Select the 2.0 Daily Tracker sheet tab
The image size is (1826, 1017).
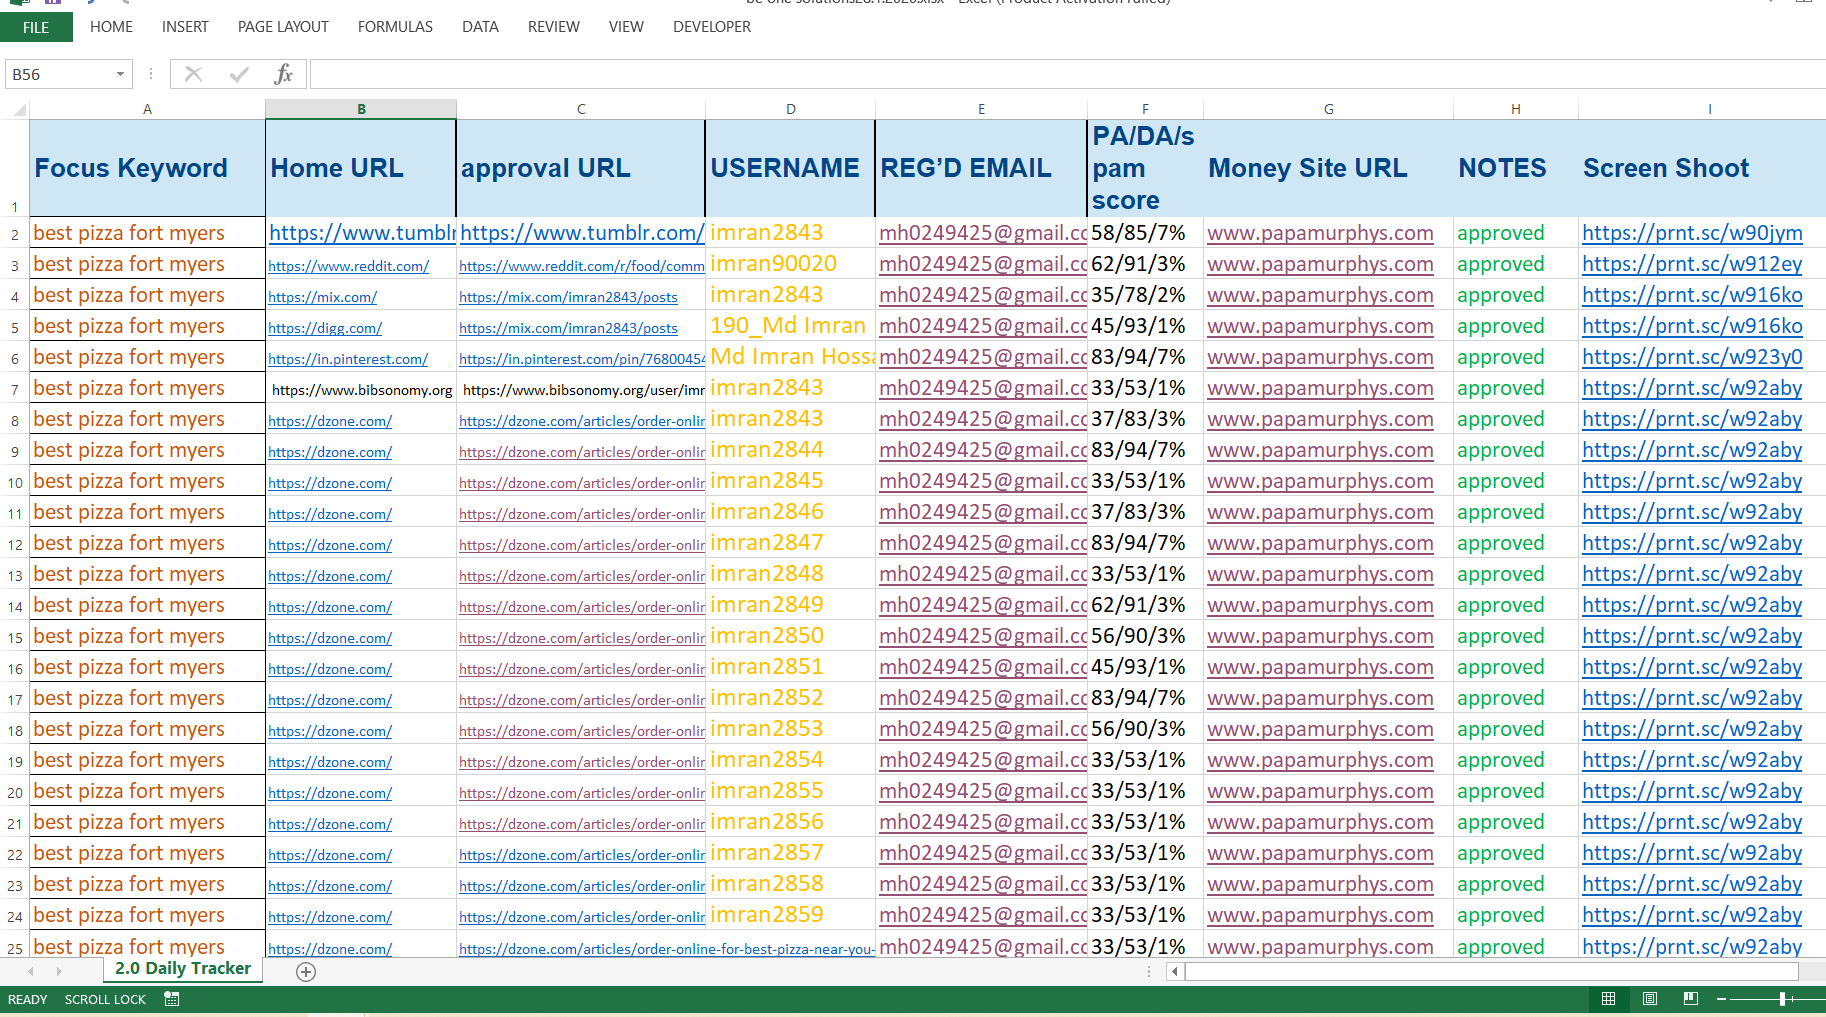[182, 968]
